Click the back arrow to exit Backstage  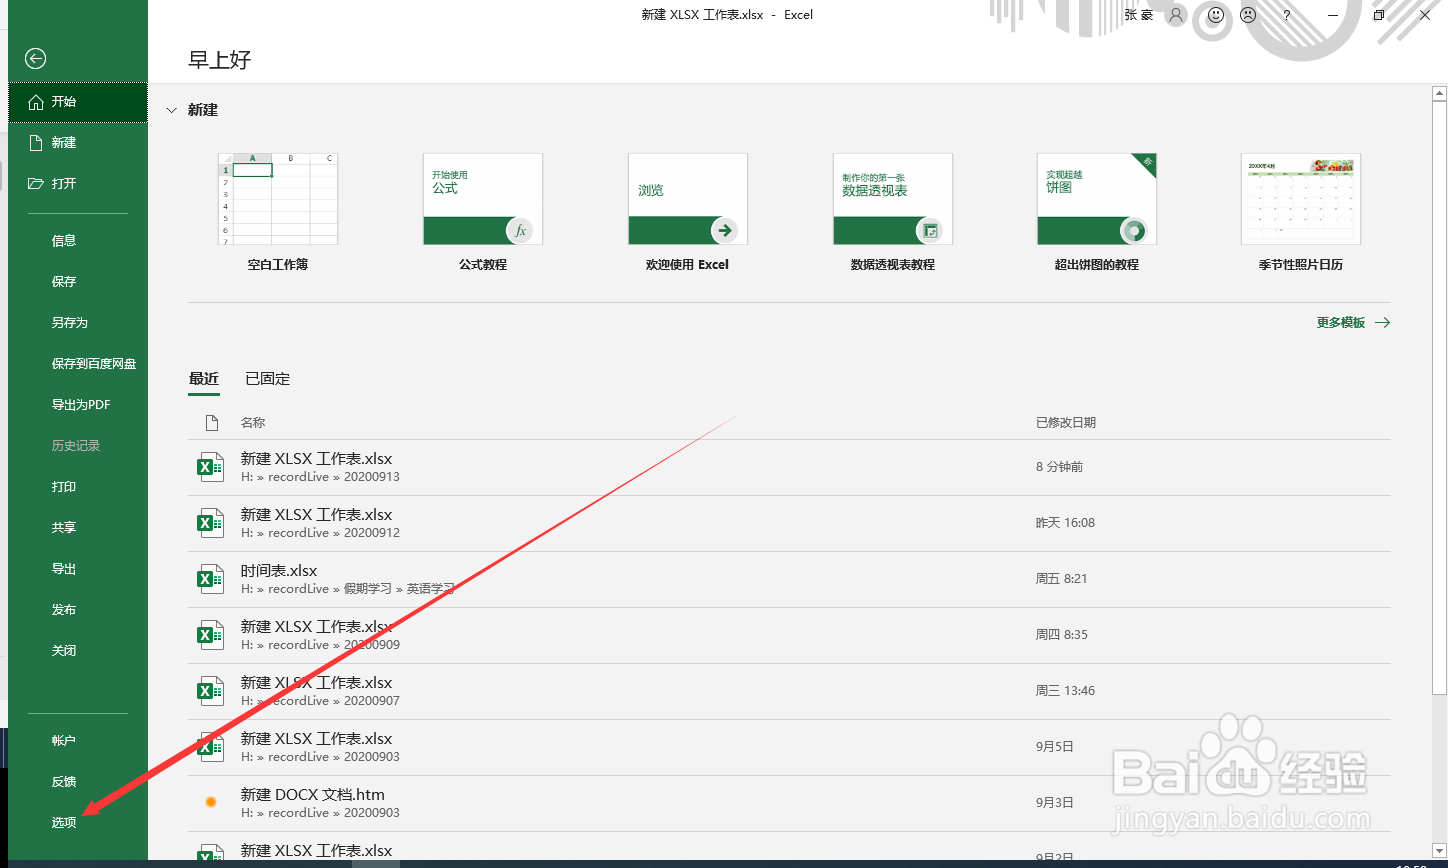36,59
